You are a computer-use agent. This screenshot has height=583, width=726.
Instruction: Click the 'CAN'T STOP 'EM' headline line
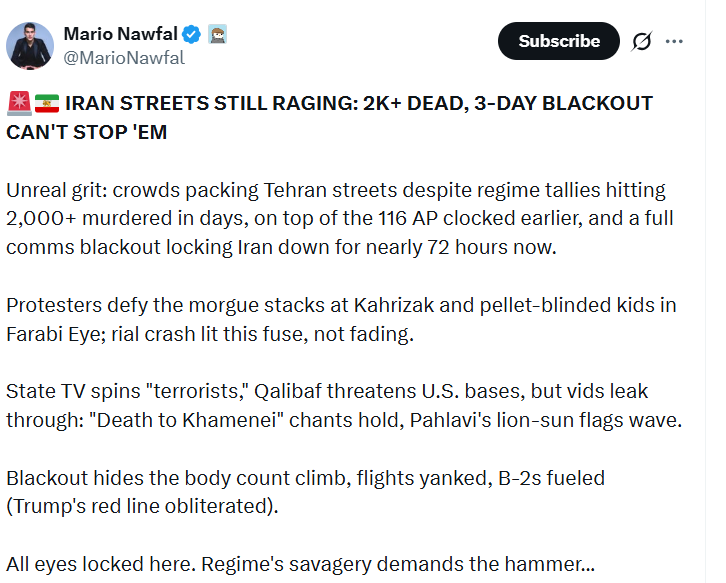87,131
